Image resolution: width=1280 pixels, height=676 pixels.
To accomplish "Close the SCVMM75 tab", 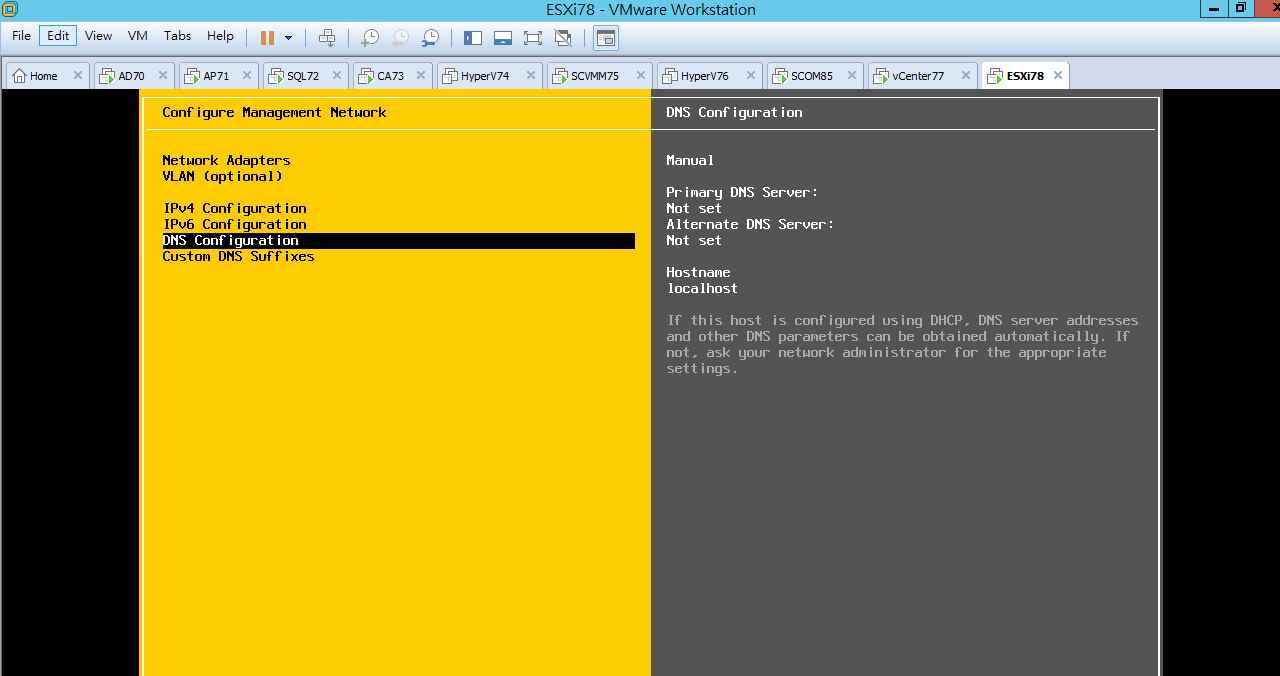I will (x=642, y=76).
